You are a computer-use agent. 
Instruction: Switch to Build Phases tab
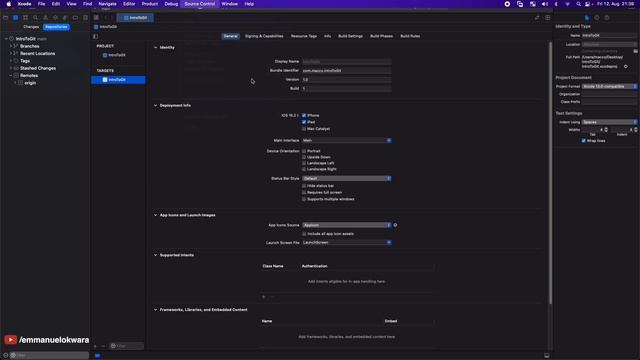coord(381,36)
